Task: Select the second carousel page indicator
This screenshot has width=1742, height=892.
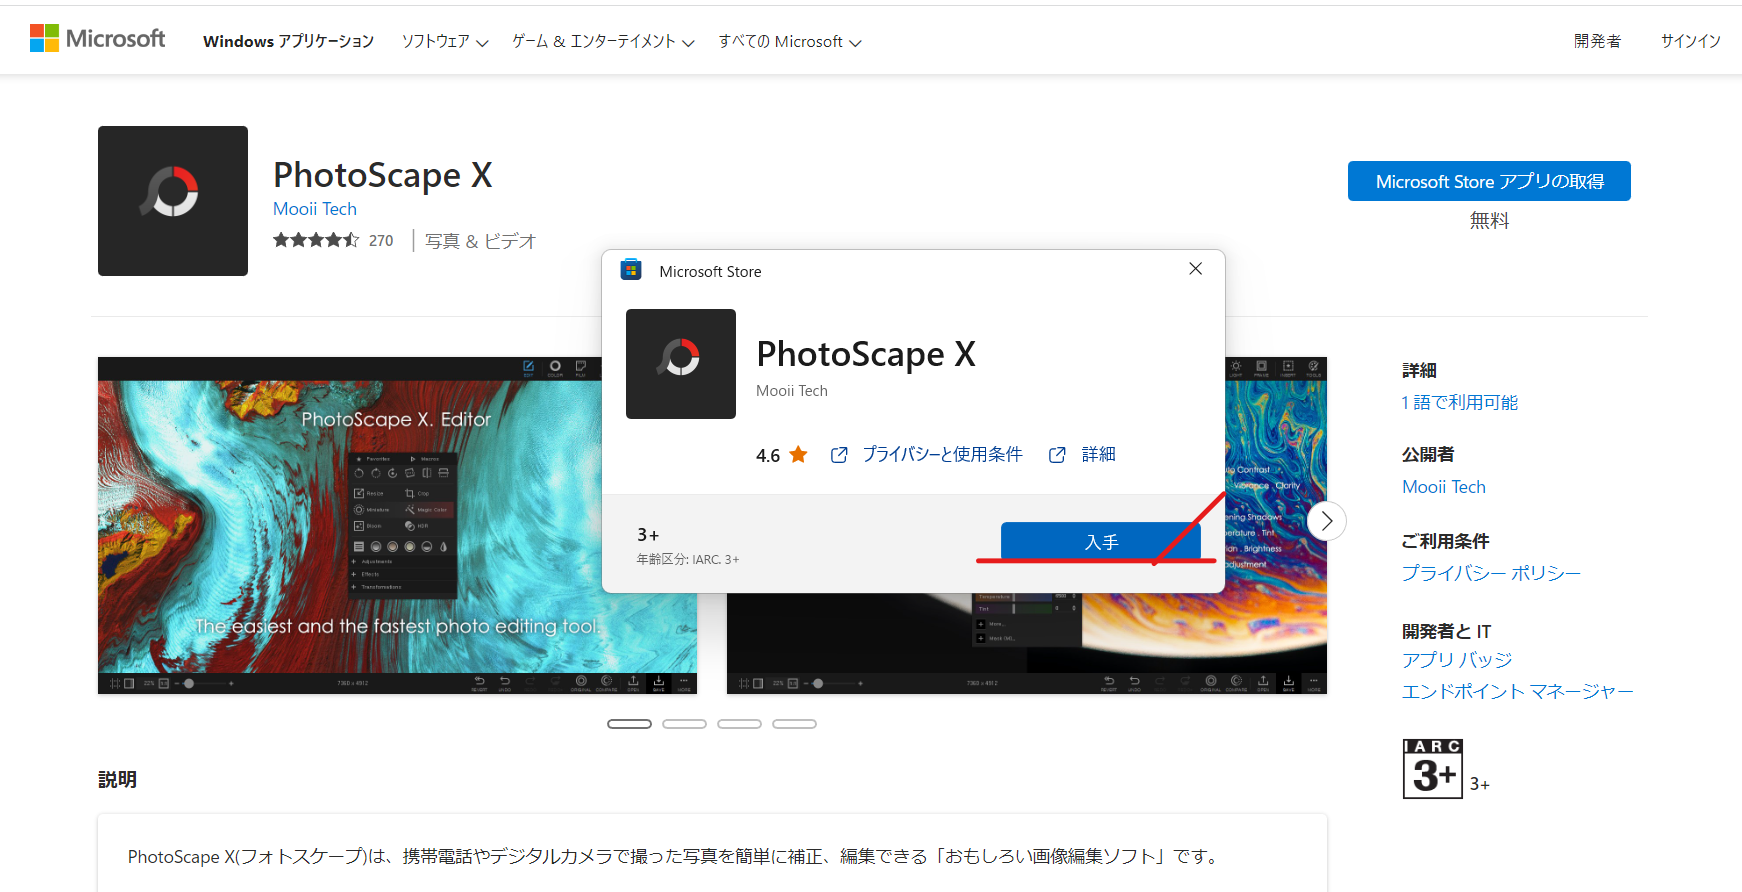Action: point(684,724)
